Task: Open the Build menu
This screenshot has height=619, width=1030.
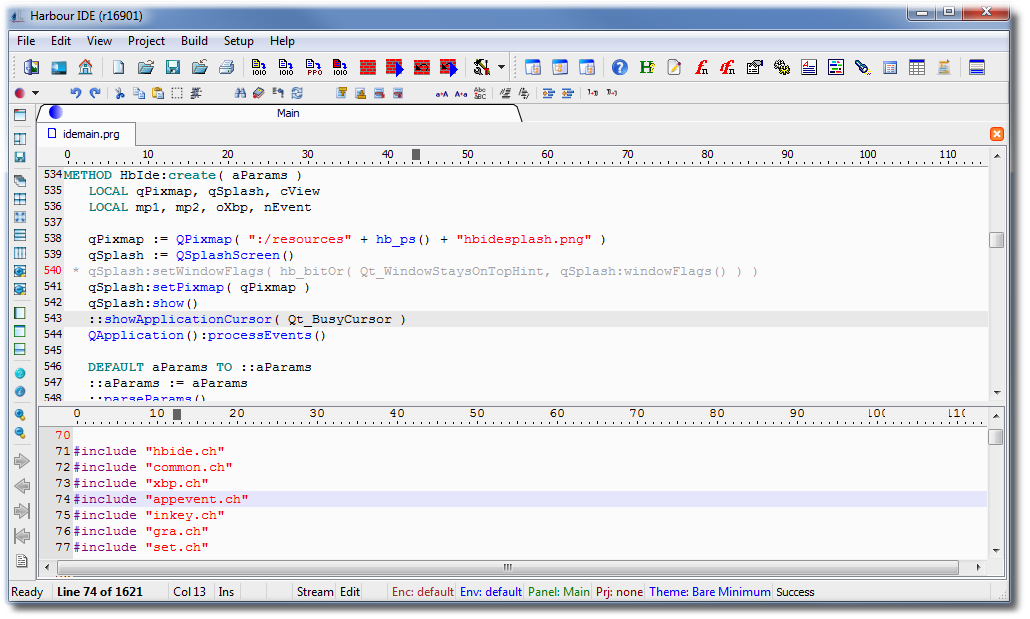Action: [x=194, y=41]
